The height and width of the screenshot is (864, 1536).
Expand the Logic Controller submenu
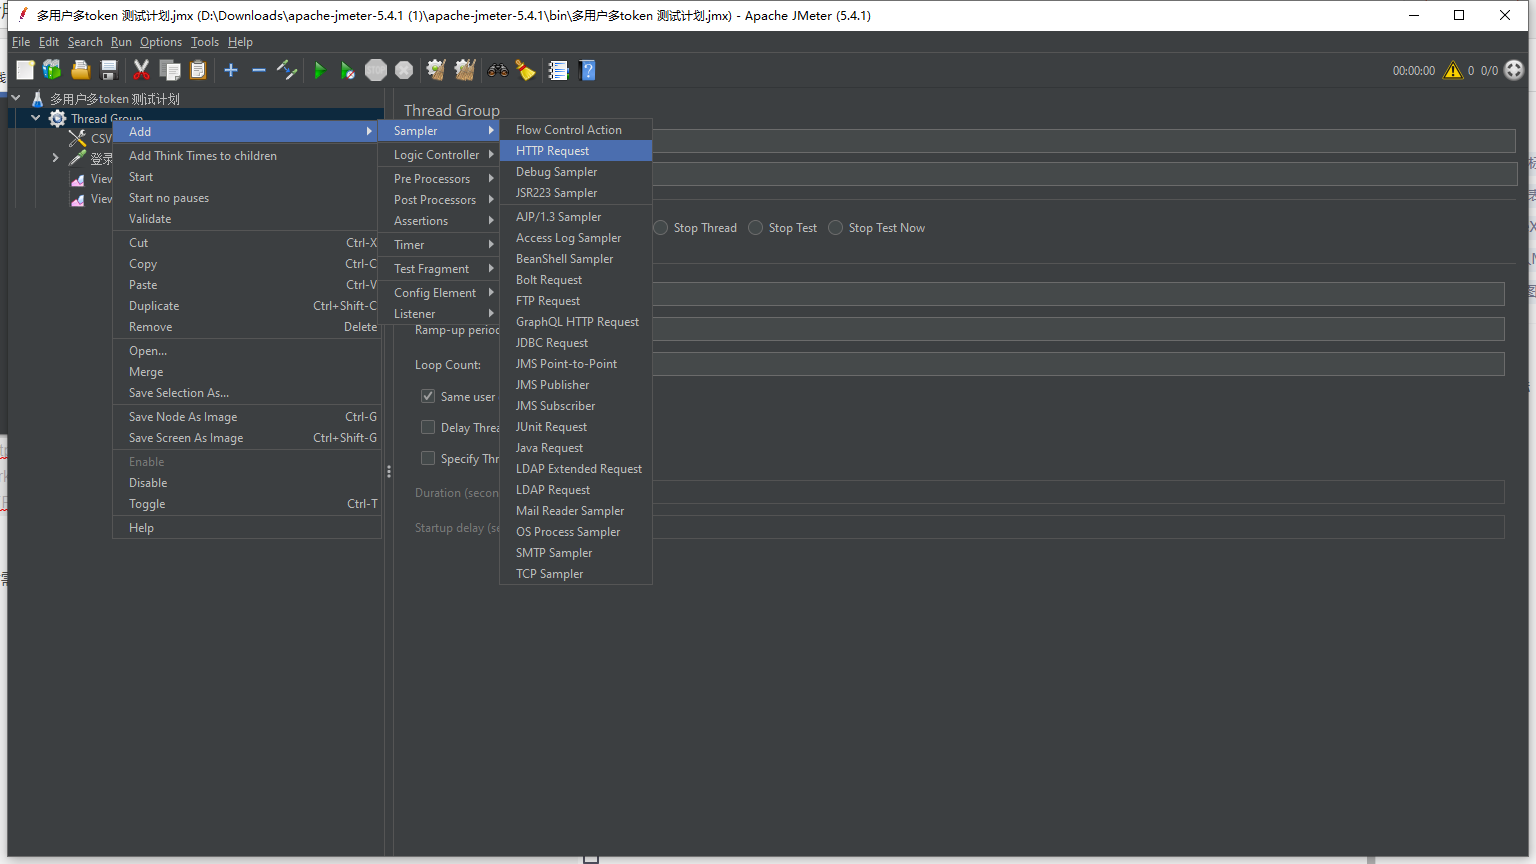pyautogui.click(x=438, y=155)
